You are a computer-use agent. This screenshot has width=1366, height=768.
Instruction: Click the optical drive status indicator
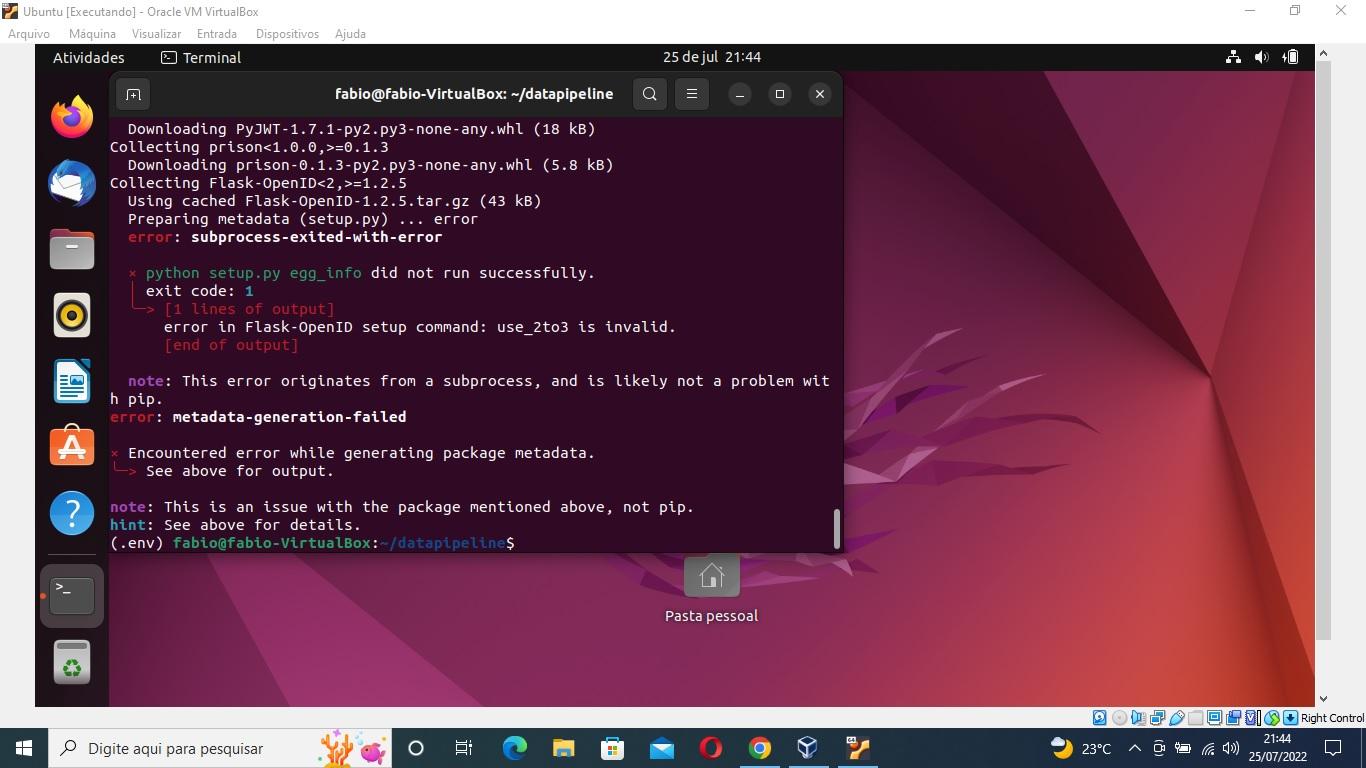1119,718
